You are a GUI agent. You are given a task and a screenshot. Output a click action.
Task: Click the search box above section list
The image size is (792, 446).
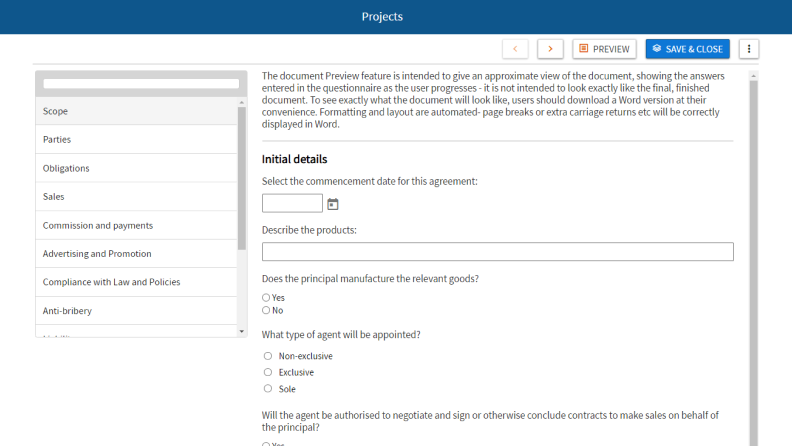click(x=141, y=84)
